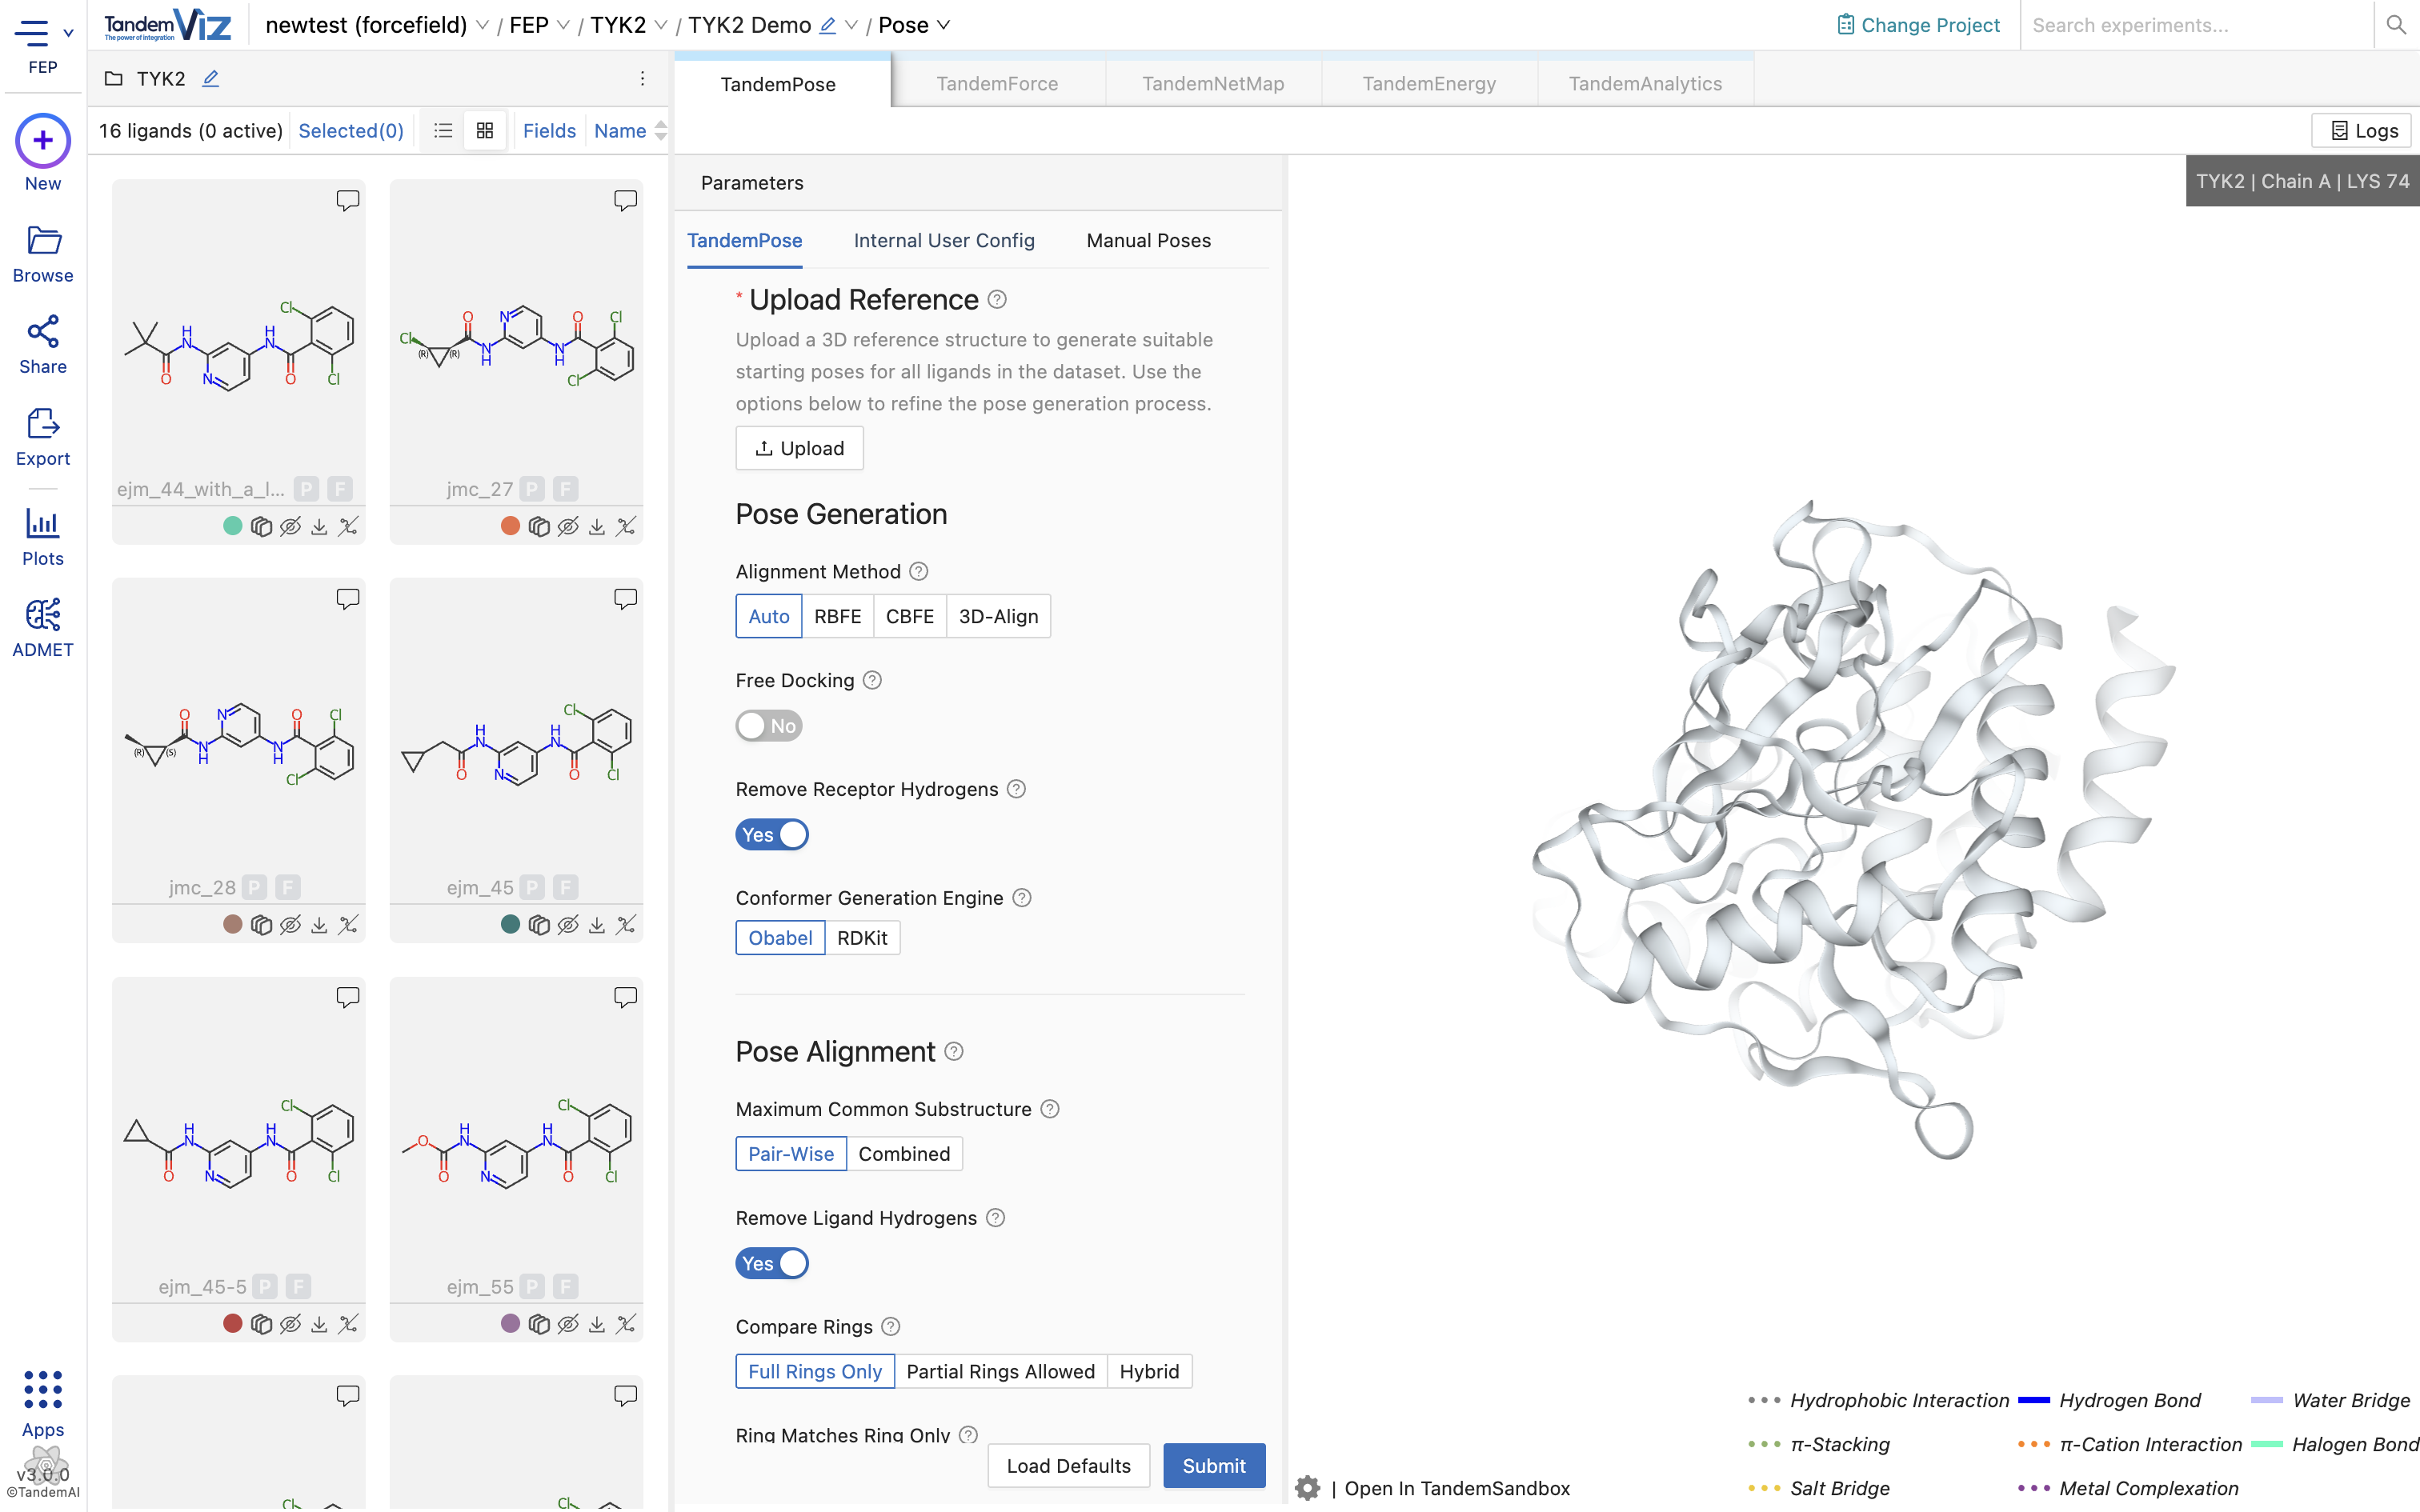Switch to the TandemAnalytics tab
This screenshot has height=1512, width=2420.
click(x=1645, y=84)
